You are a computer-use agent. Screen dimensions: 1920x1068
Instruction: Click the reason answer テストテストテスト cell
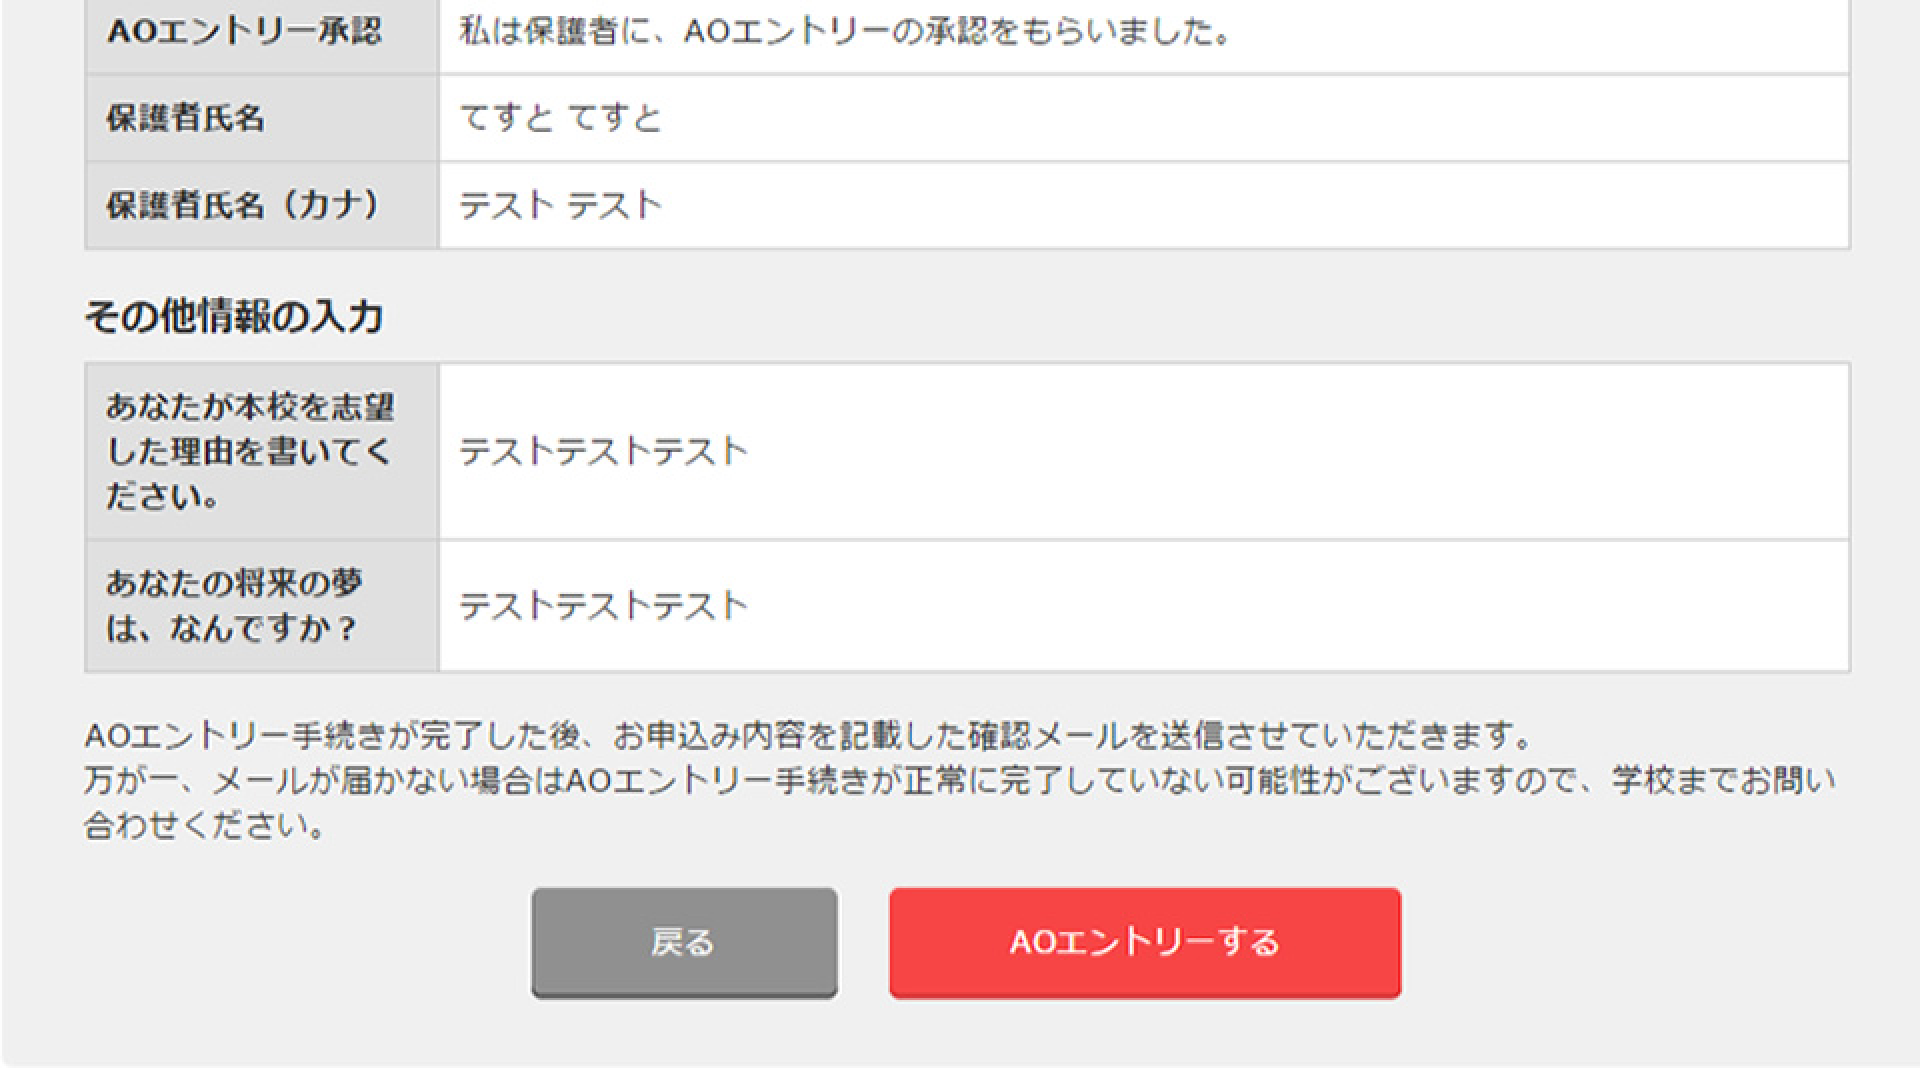pos(600,451)
